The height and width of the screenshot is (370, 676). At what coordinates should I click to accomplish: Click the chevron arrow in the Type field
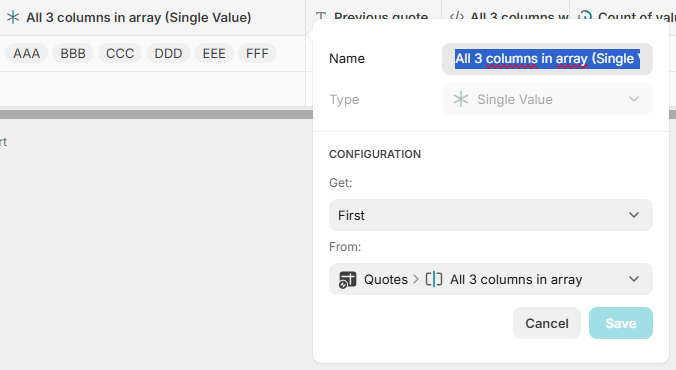(633, 99)
